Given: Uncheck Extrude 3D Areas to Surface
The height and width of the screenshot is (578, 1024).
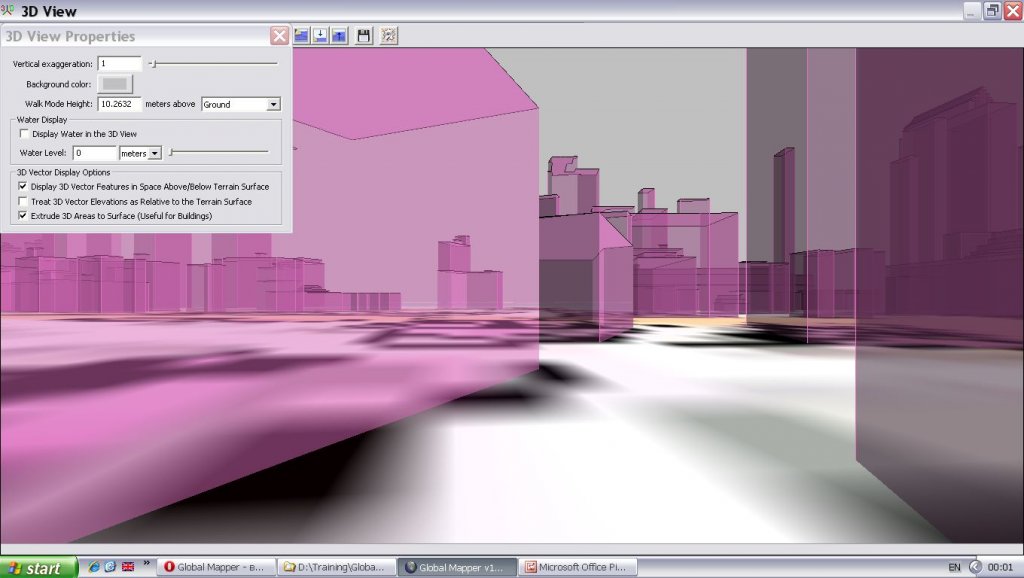Looking at the screenshot, I should point(25,215).
